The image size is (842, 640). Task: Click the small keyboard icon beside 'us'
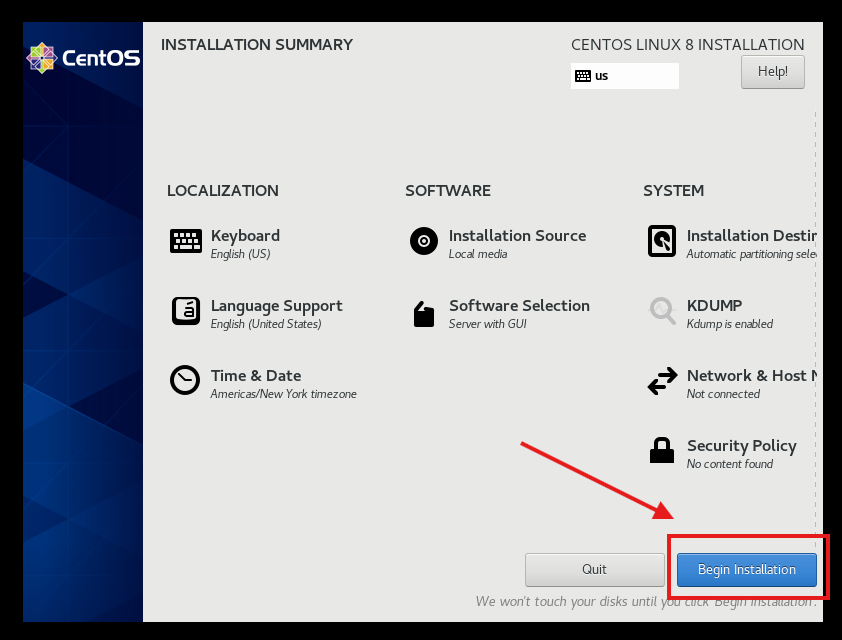[x=583, y=76]
